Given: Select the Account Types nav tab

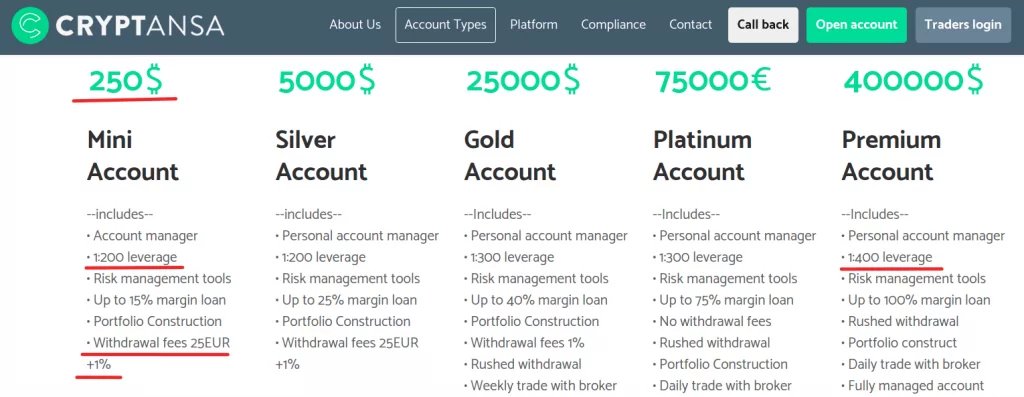Looking at the screenshot, I should click(x=445, y=25).
